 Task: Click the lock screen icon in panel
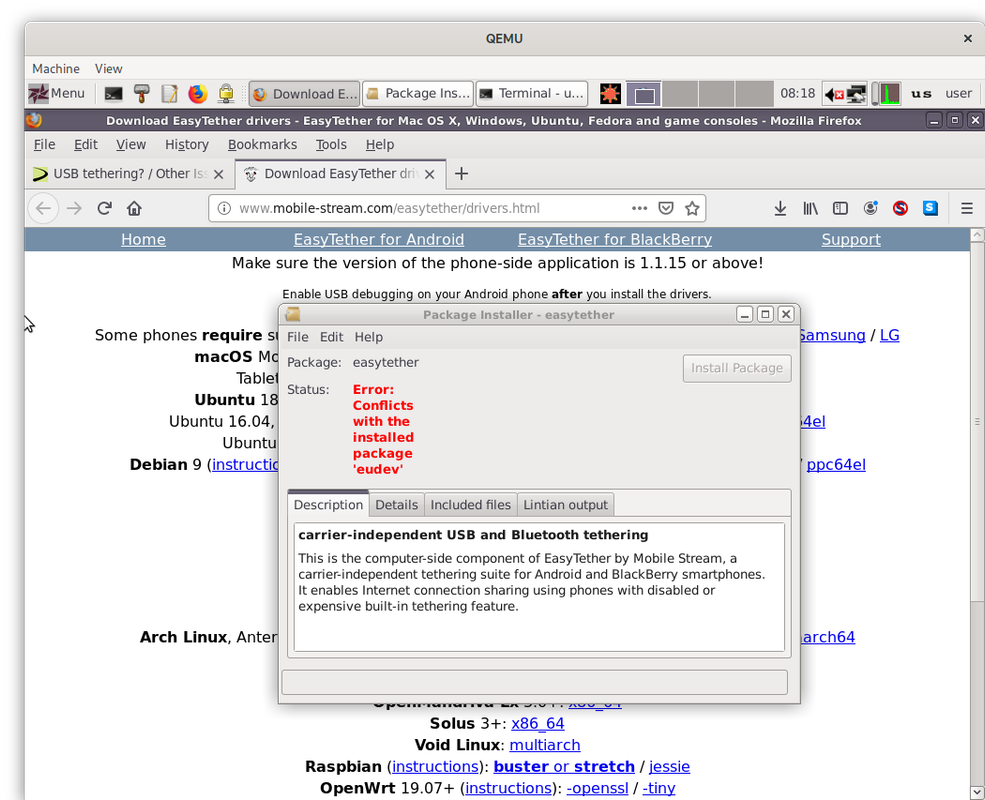click(226, 94)
